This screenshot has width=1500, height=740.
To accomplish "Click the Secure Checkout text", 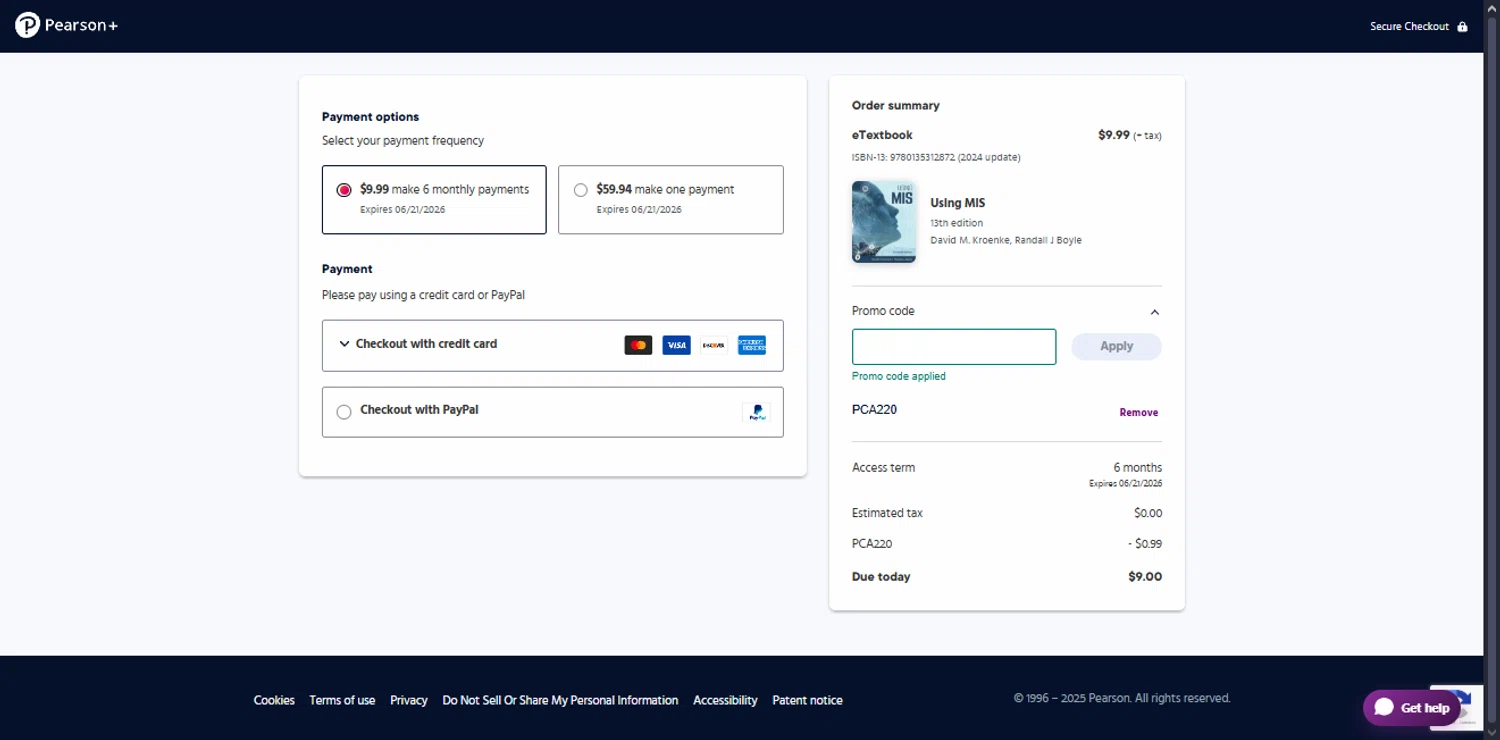I will (x=1409, y=26).
